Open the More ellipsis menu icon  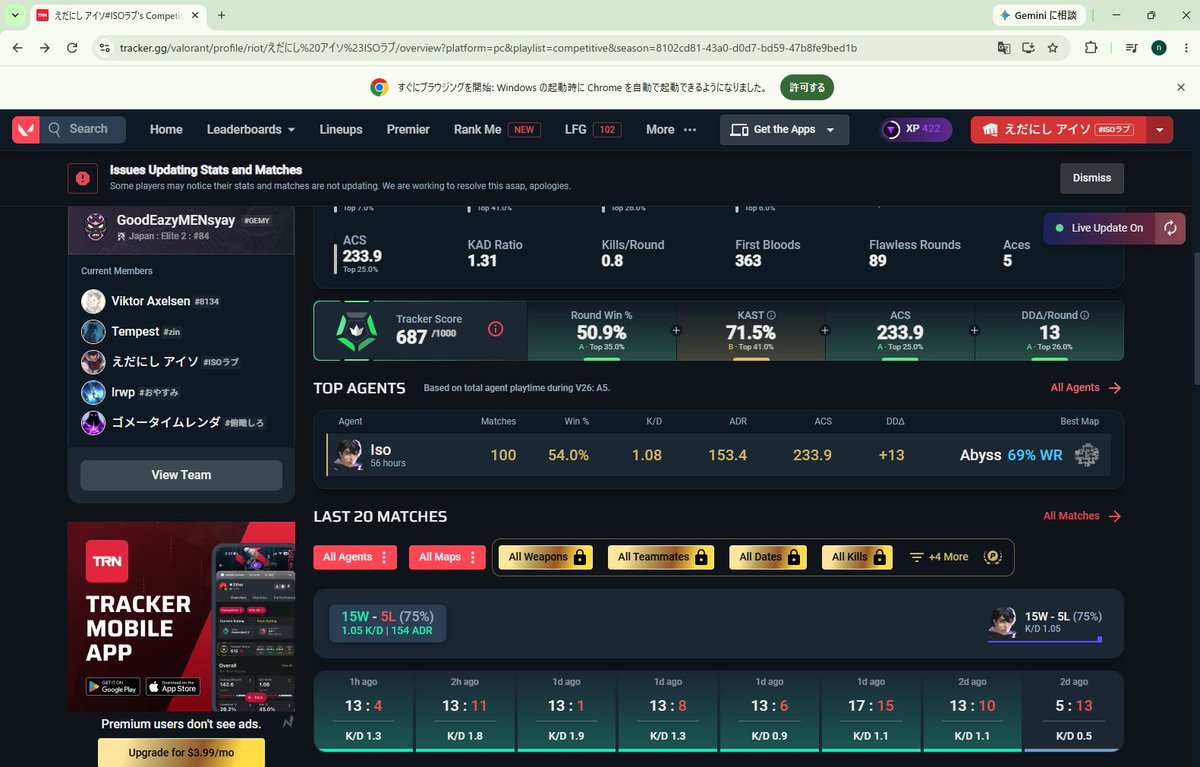point(689,130)
